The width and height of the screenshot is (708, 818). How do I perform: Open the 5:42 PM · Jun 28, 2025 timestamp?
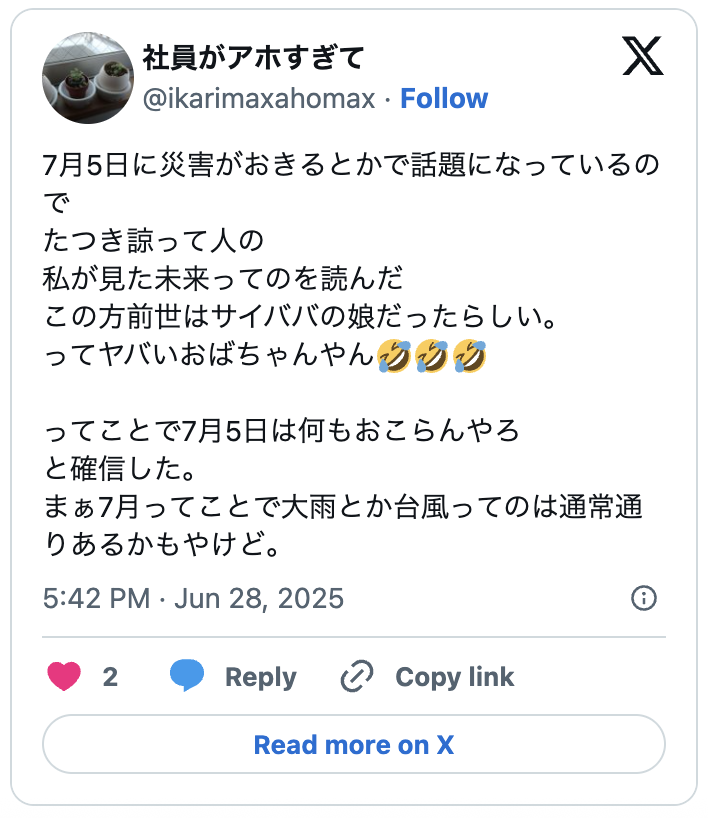coord(194,598)
